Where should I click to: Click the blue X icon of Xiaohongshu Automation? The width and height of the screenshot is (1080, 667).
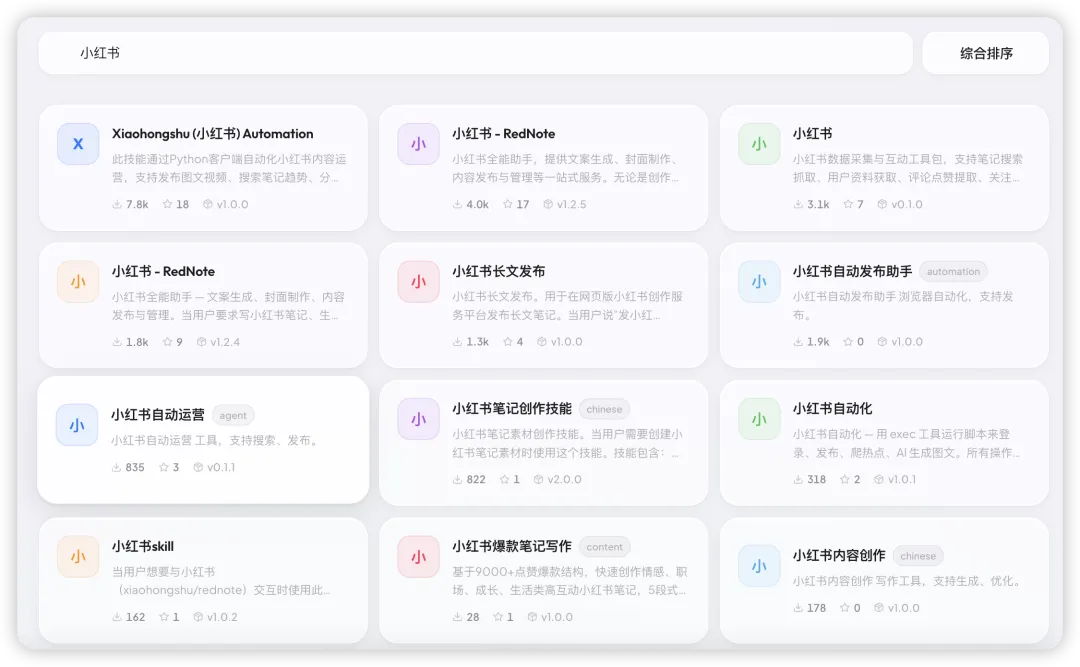(x=78, y=144)
